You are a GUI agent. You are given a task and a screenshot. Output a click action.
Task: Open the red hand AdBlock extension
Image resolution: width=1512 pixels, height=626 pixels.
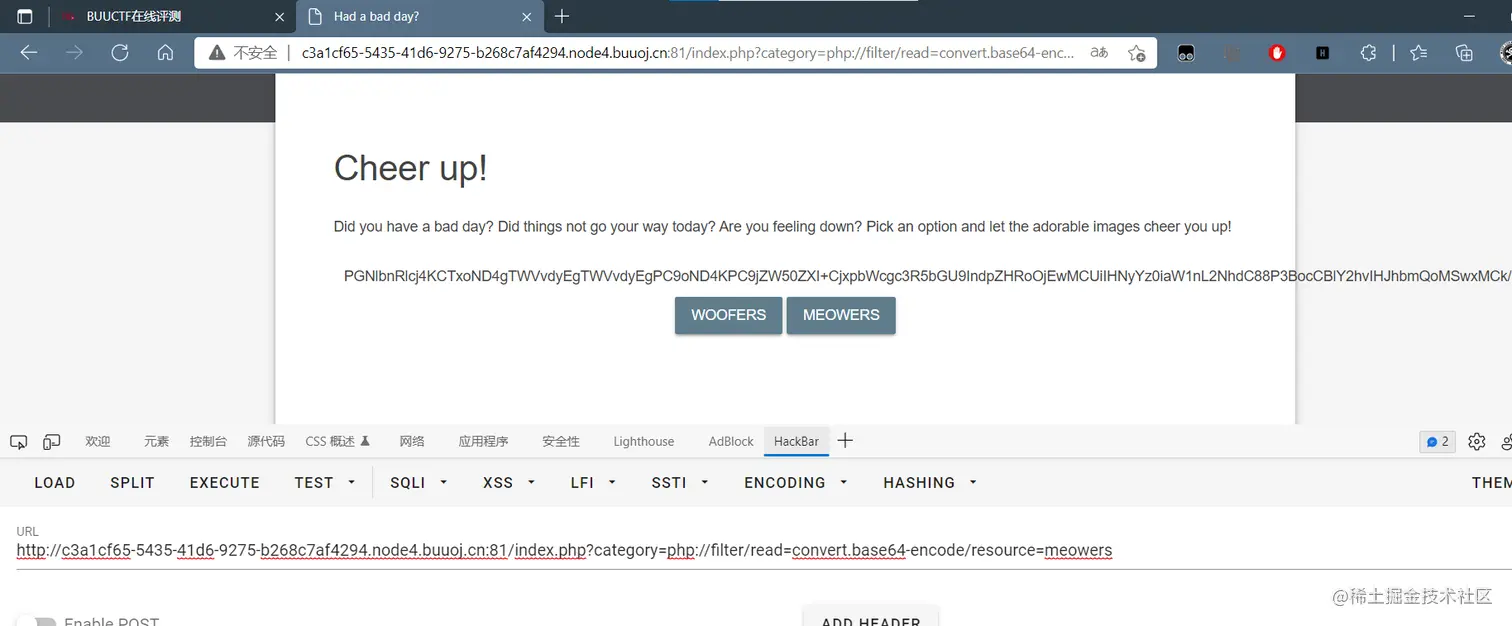coord(1277,53)
